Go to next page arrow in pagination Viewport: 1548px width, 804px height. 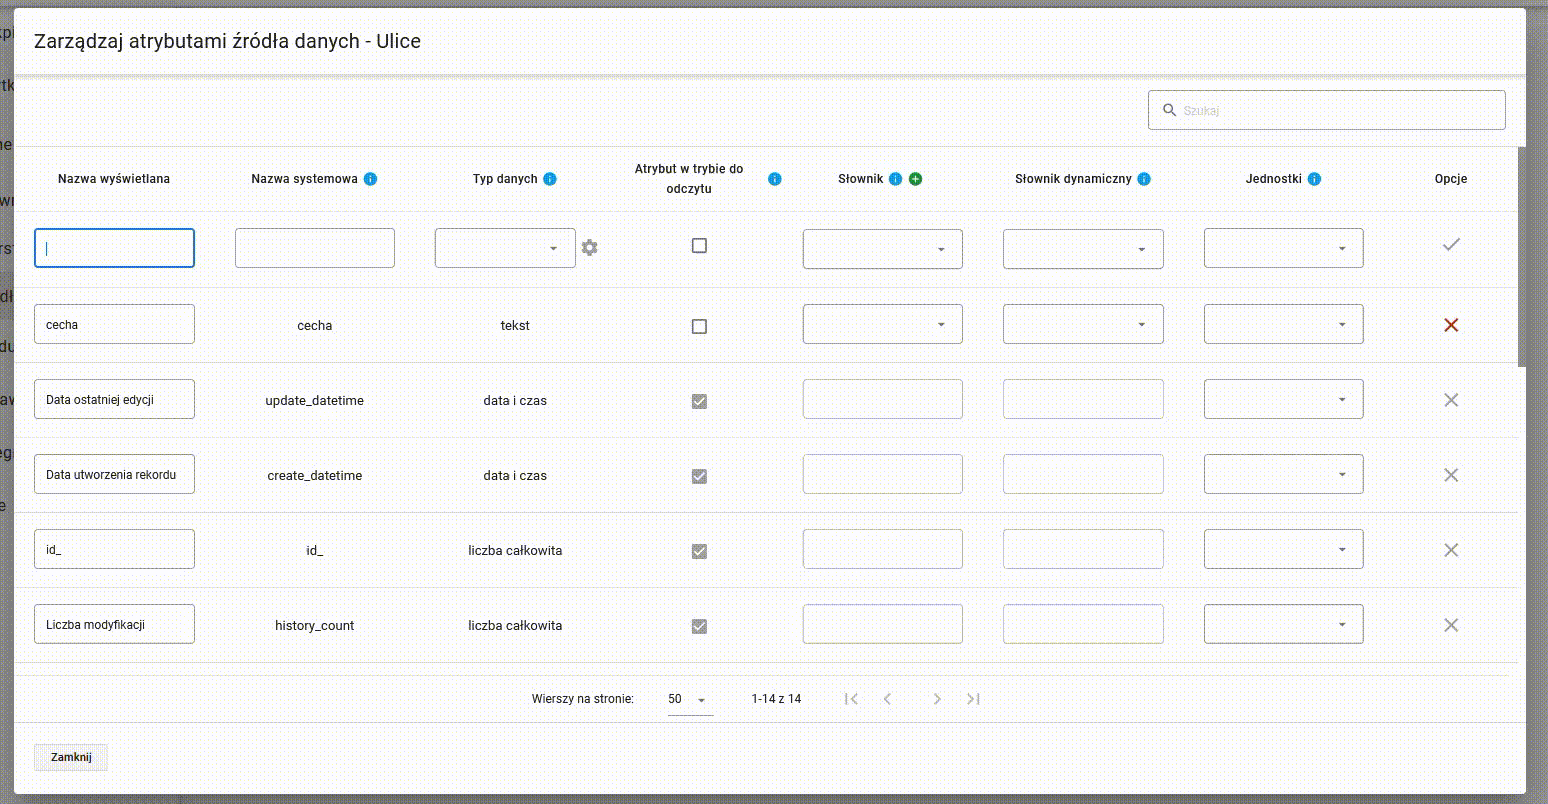click(937, 699)
